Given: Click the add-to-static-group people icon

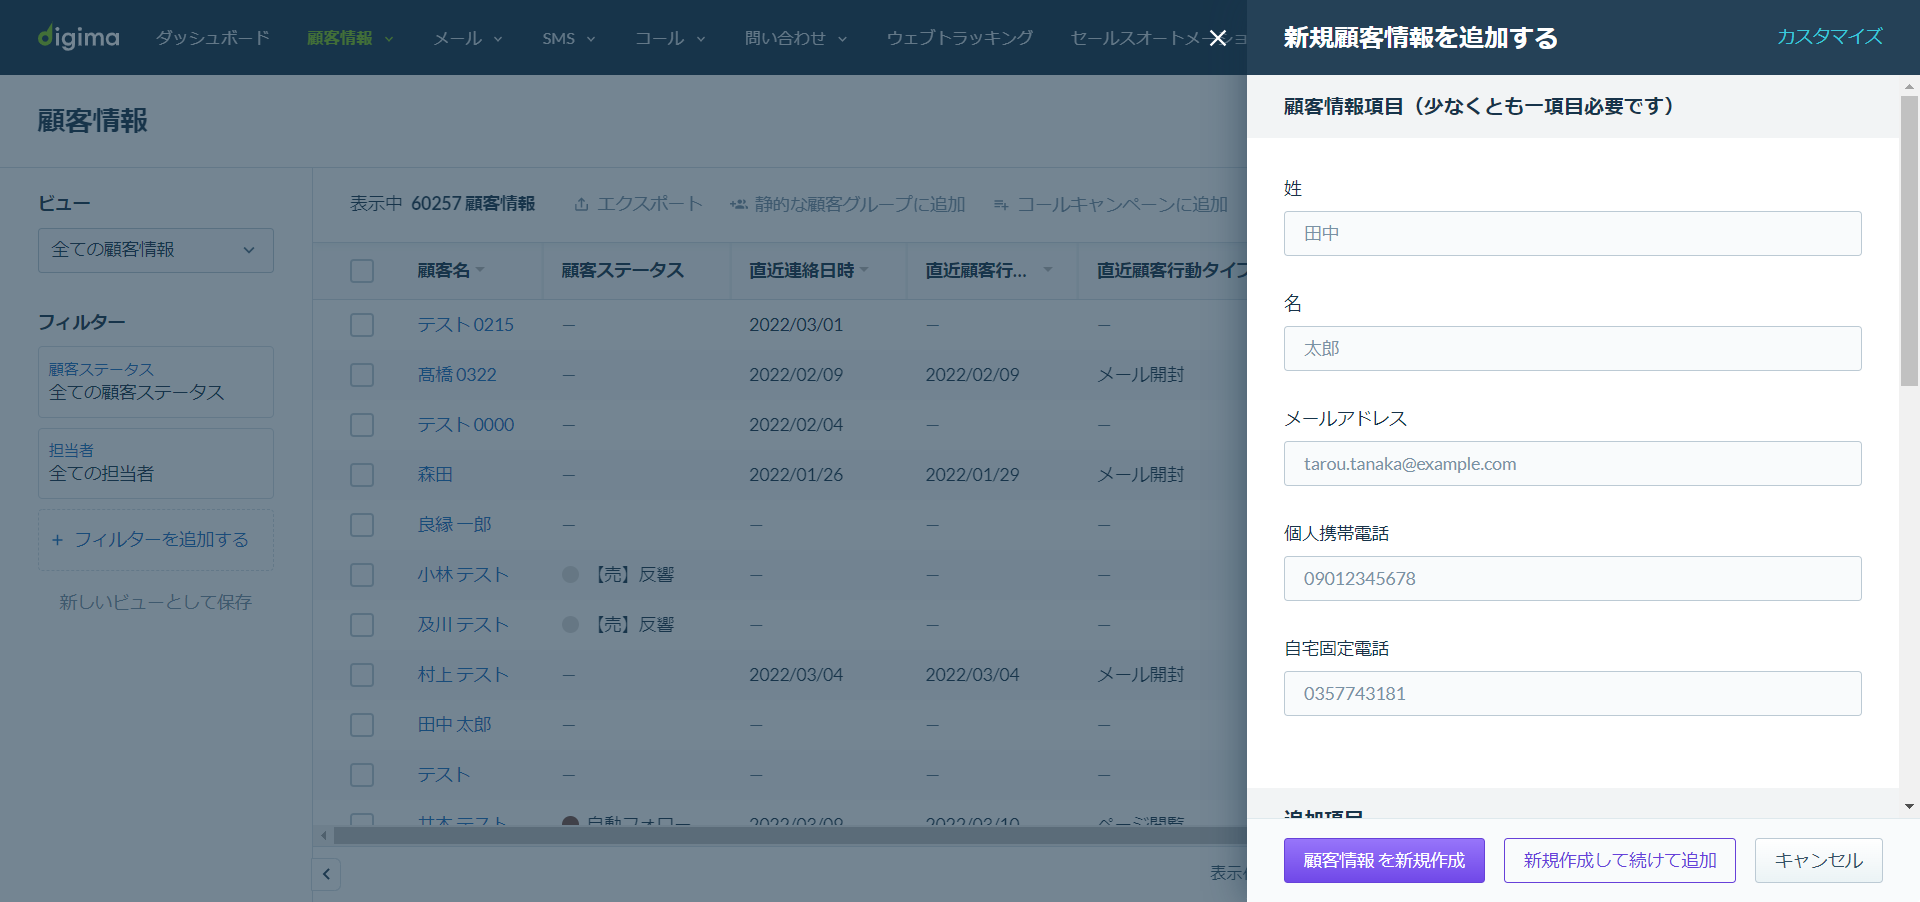Looking at the screenshot, I should tap(739, 204).
